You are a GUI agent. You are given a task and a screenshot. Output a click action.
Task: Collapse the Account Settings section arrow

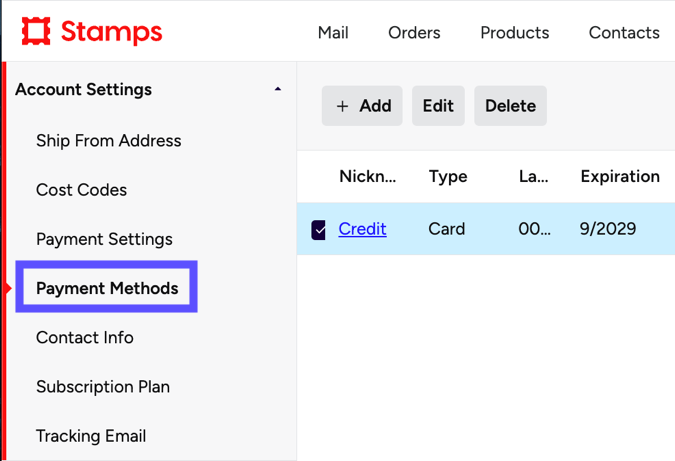[278, 89]
